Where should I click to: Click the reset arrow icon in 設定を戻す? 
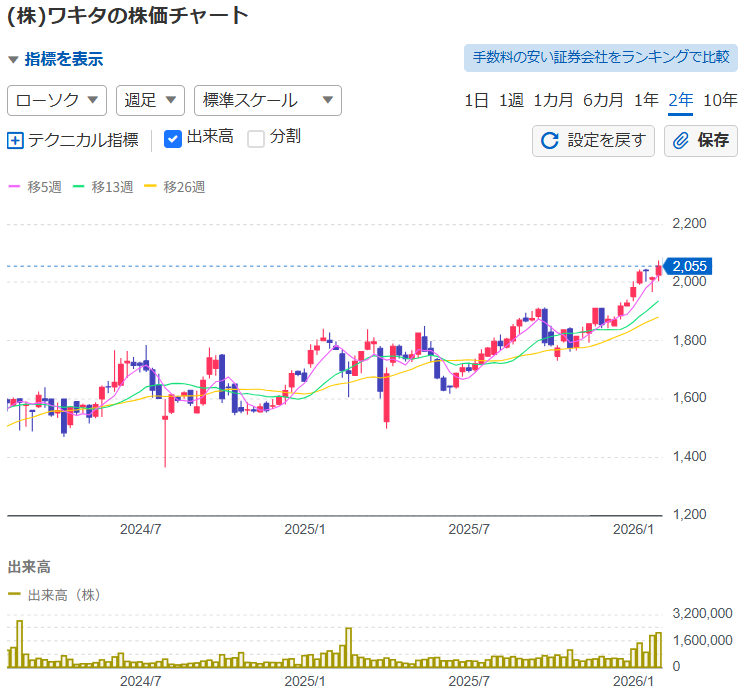549,140
